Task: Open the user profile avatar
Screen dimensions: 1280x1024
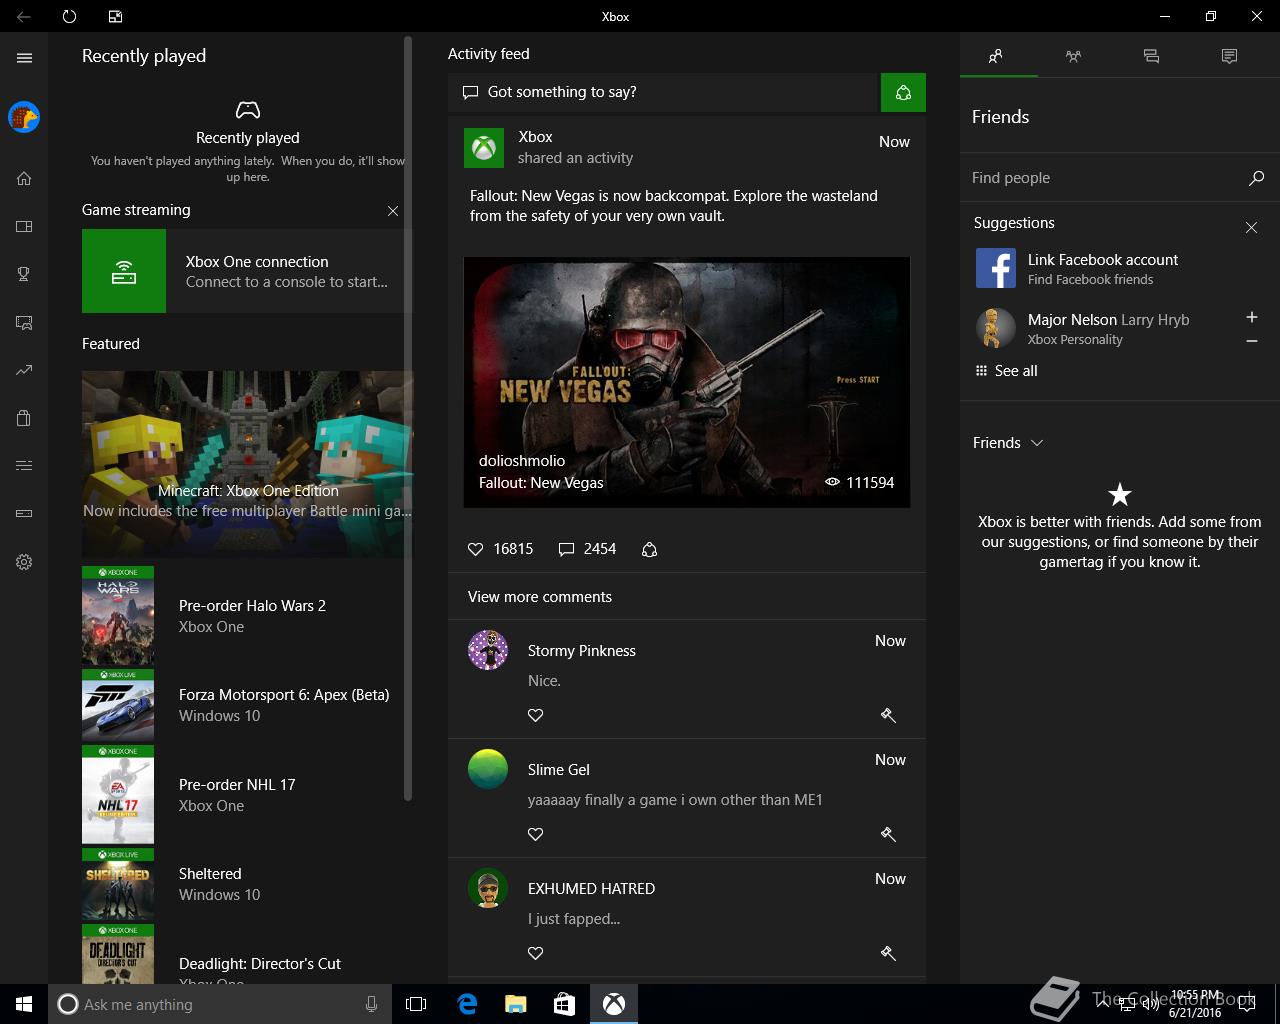Action: click(24, 117)
